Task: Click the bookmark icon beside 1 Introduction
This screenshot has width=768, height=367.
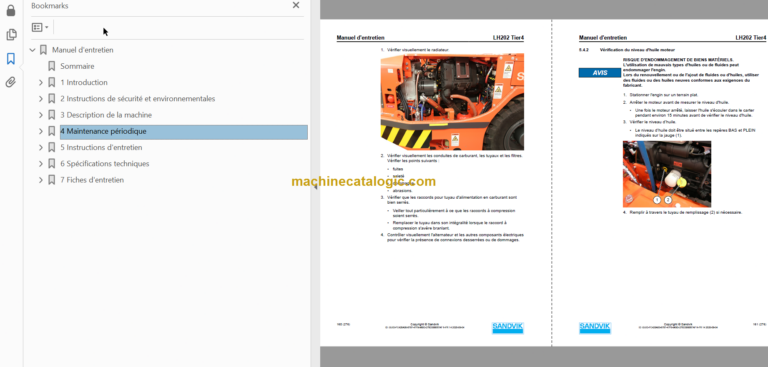Action: 51,82
